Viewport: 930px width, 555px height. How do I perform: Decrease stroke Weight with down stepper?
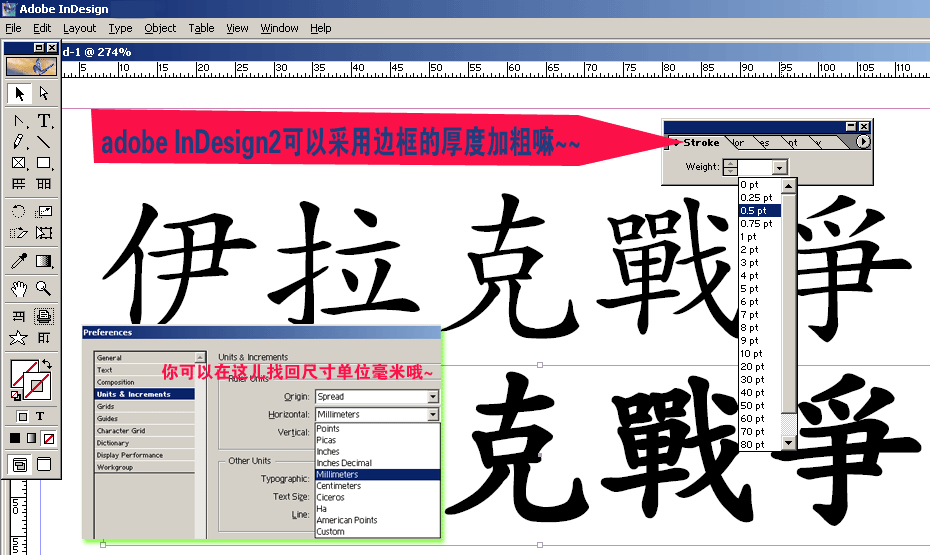point(731,171)
